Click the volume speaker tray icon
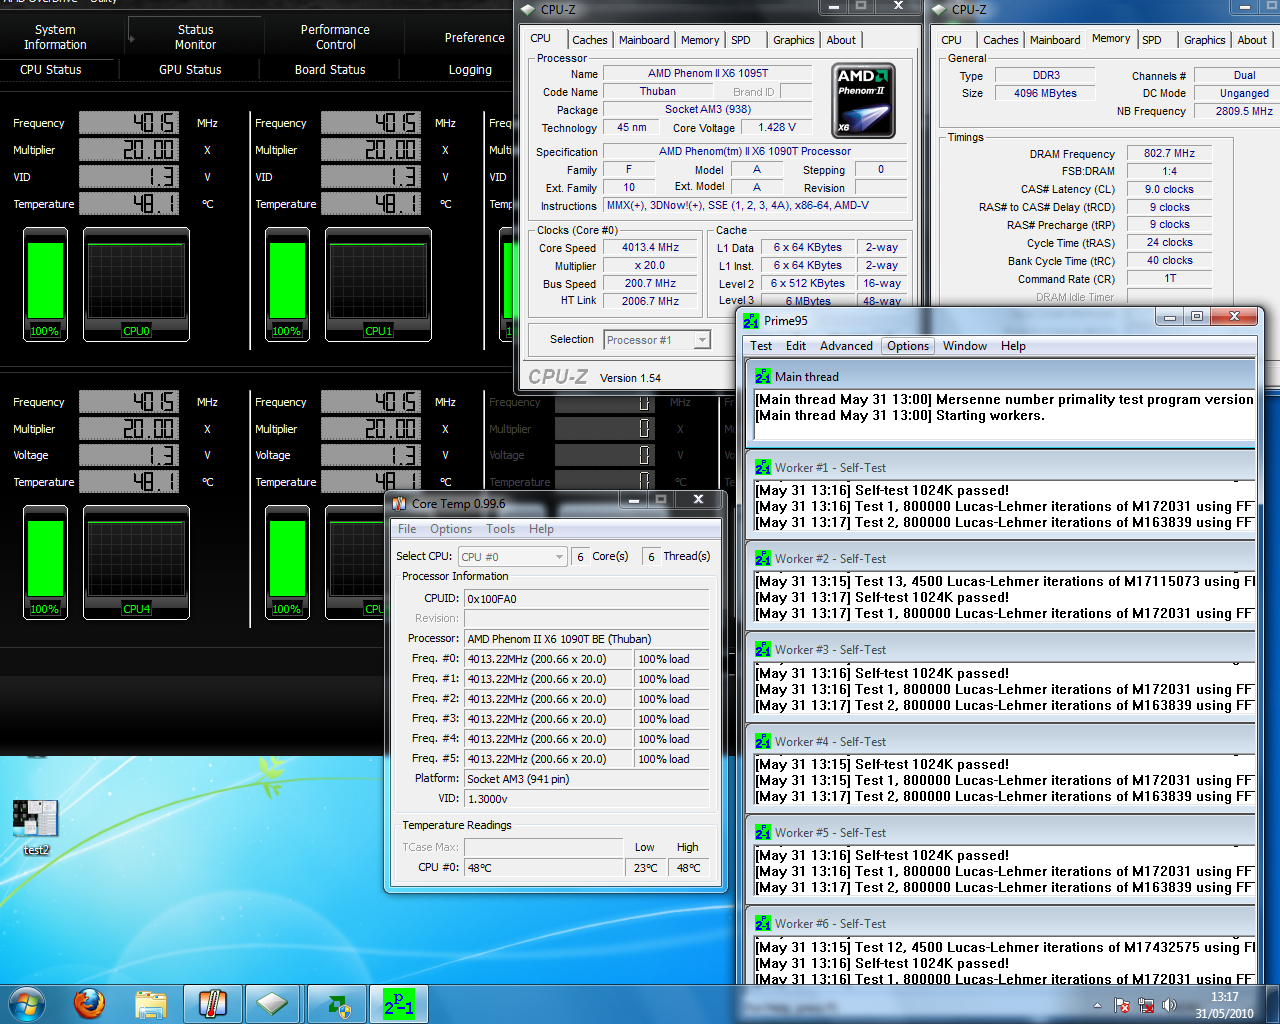 [1169, 1005]
